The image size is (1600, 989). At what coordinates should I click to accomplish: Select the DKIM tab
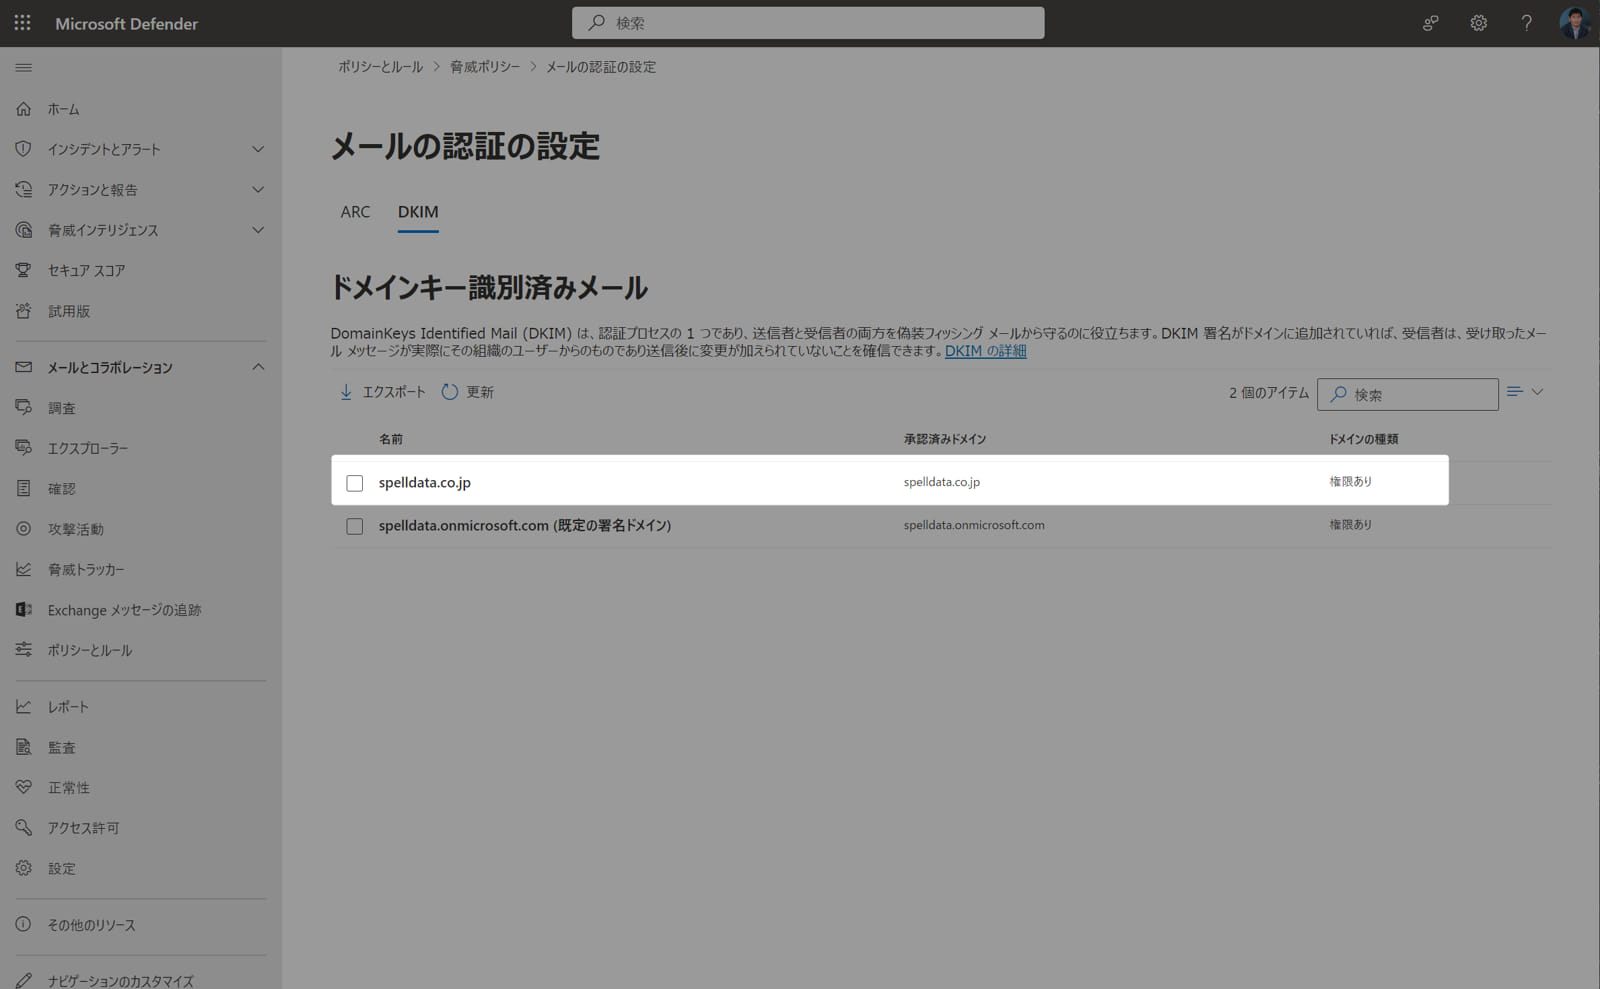click(x=418, y=212)
